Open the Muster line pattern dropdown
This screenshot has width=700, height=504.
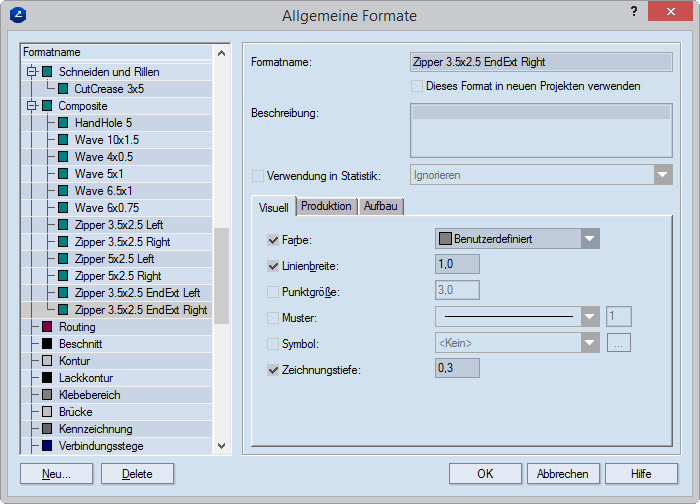[590, 317]
